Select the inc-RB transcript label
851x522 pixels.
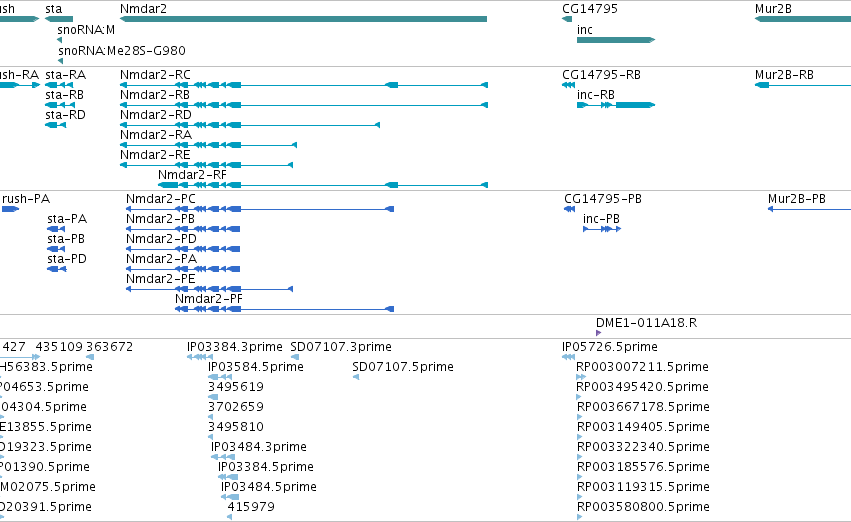click(596, 95)
